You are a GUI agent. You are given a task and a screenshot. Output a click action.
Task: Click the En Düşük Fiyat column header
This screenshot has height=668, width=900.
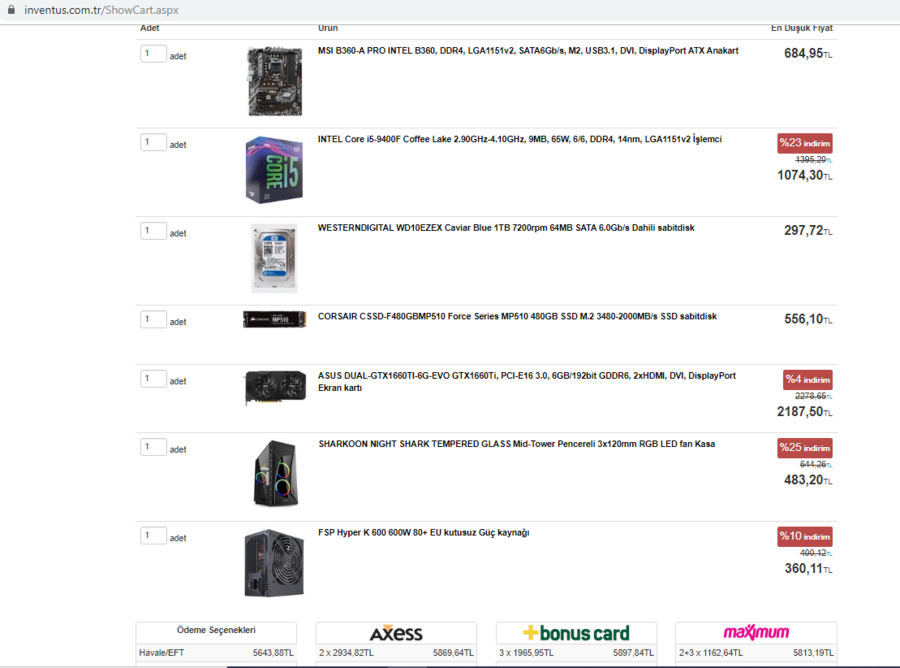pyautogui.click(x=802, y=28)
